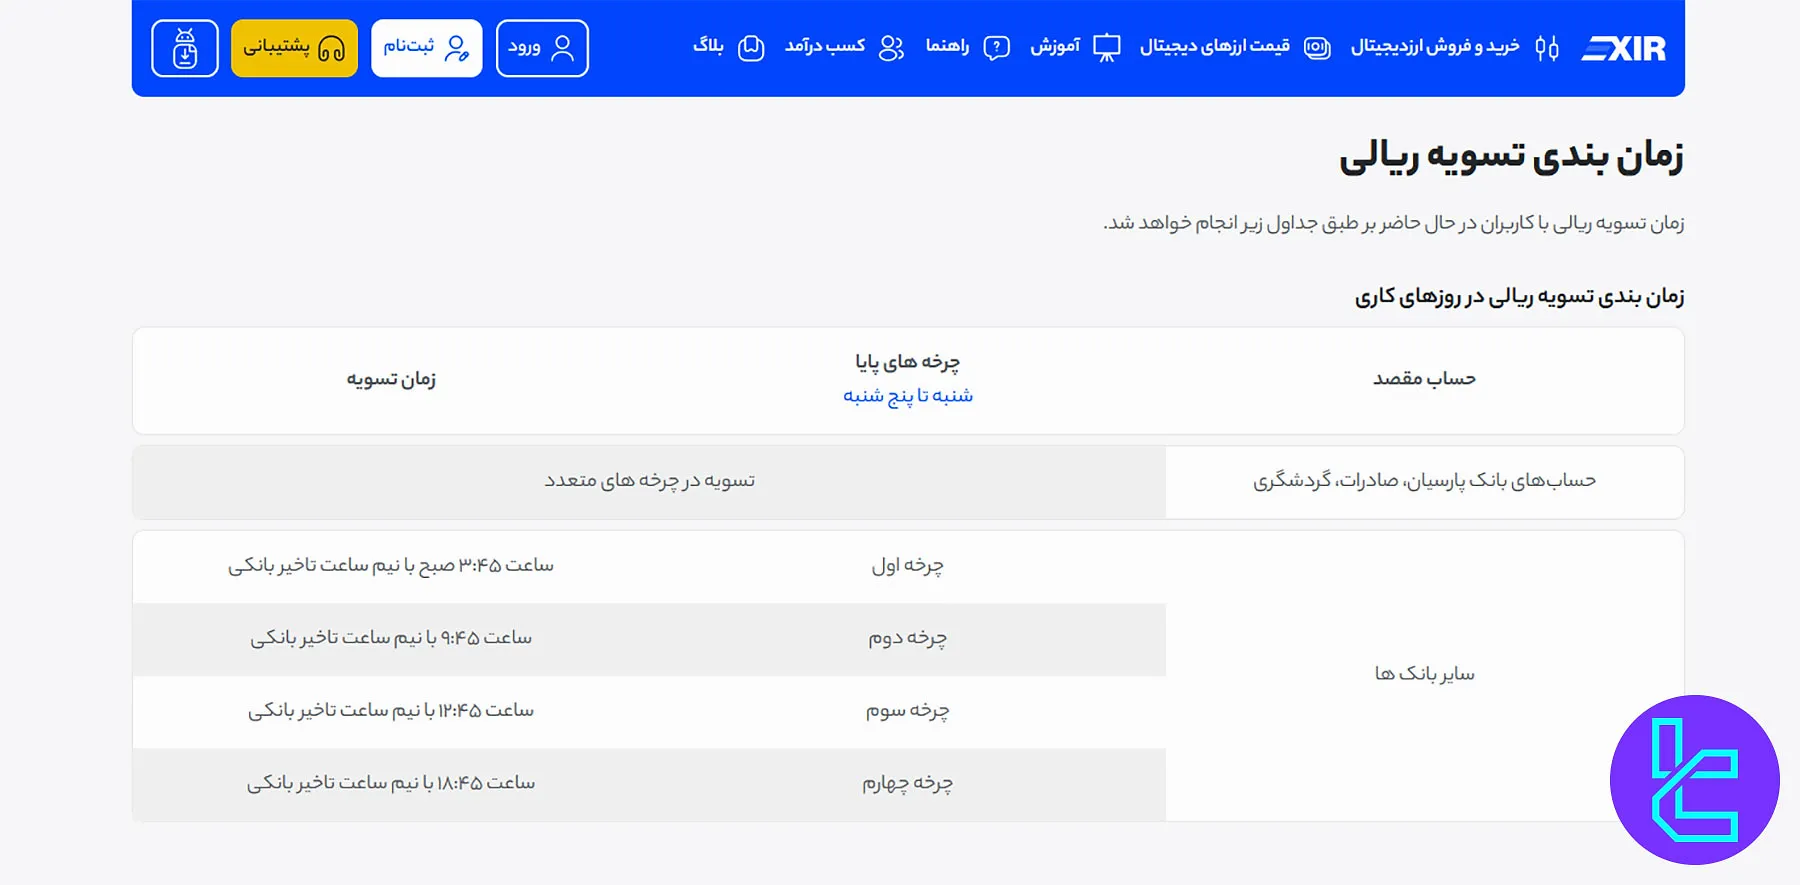Image resolution: width=1800 pixels, height=885 pixels.
Task: Click the headset icon in support button
Action: click(x=331, y=48)
